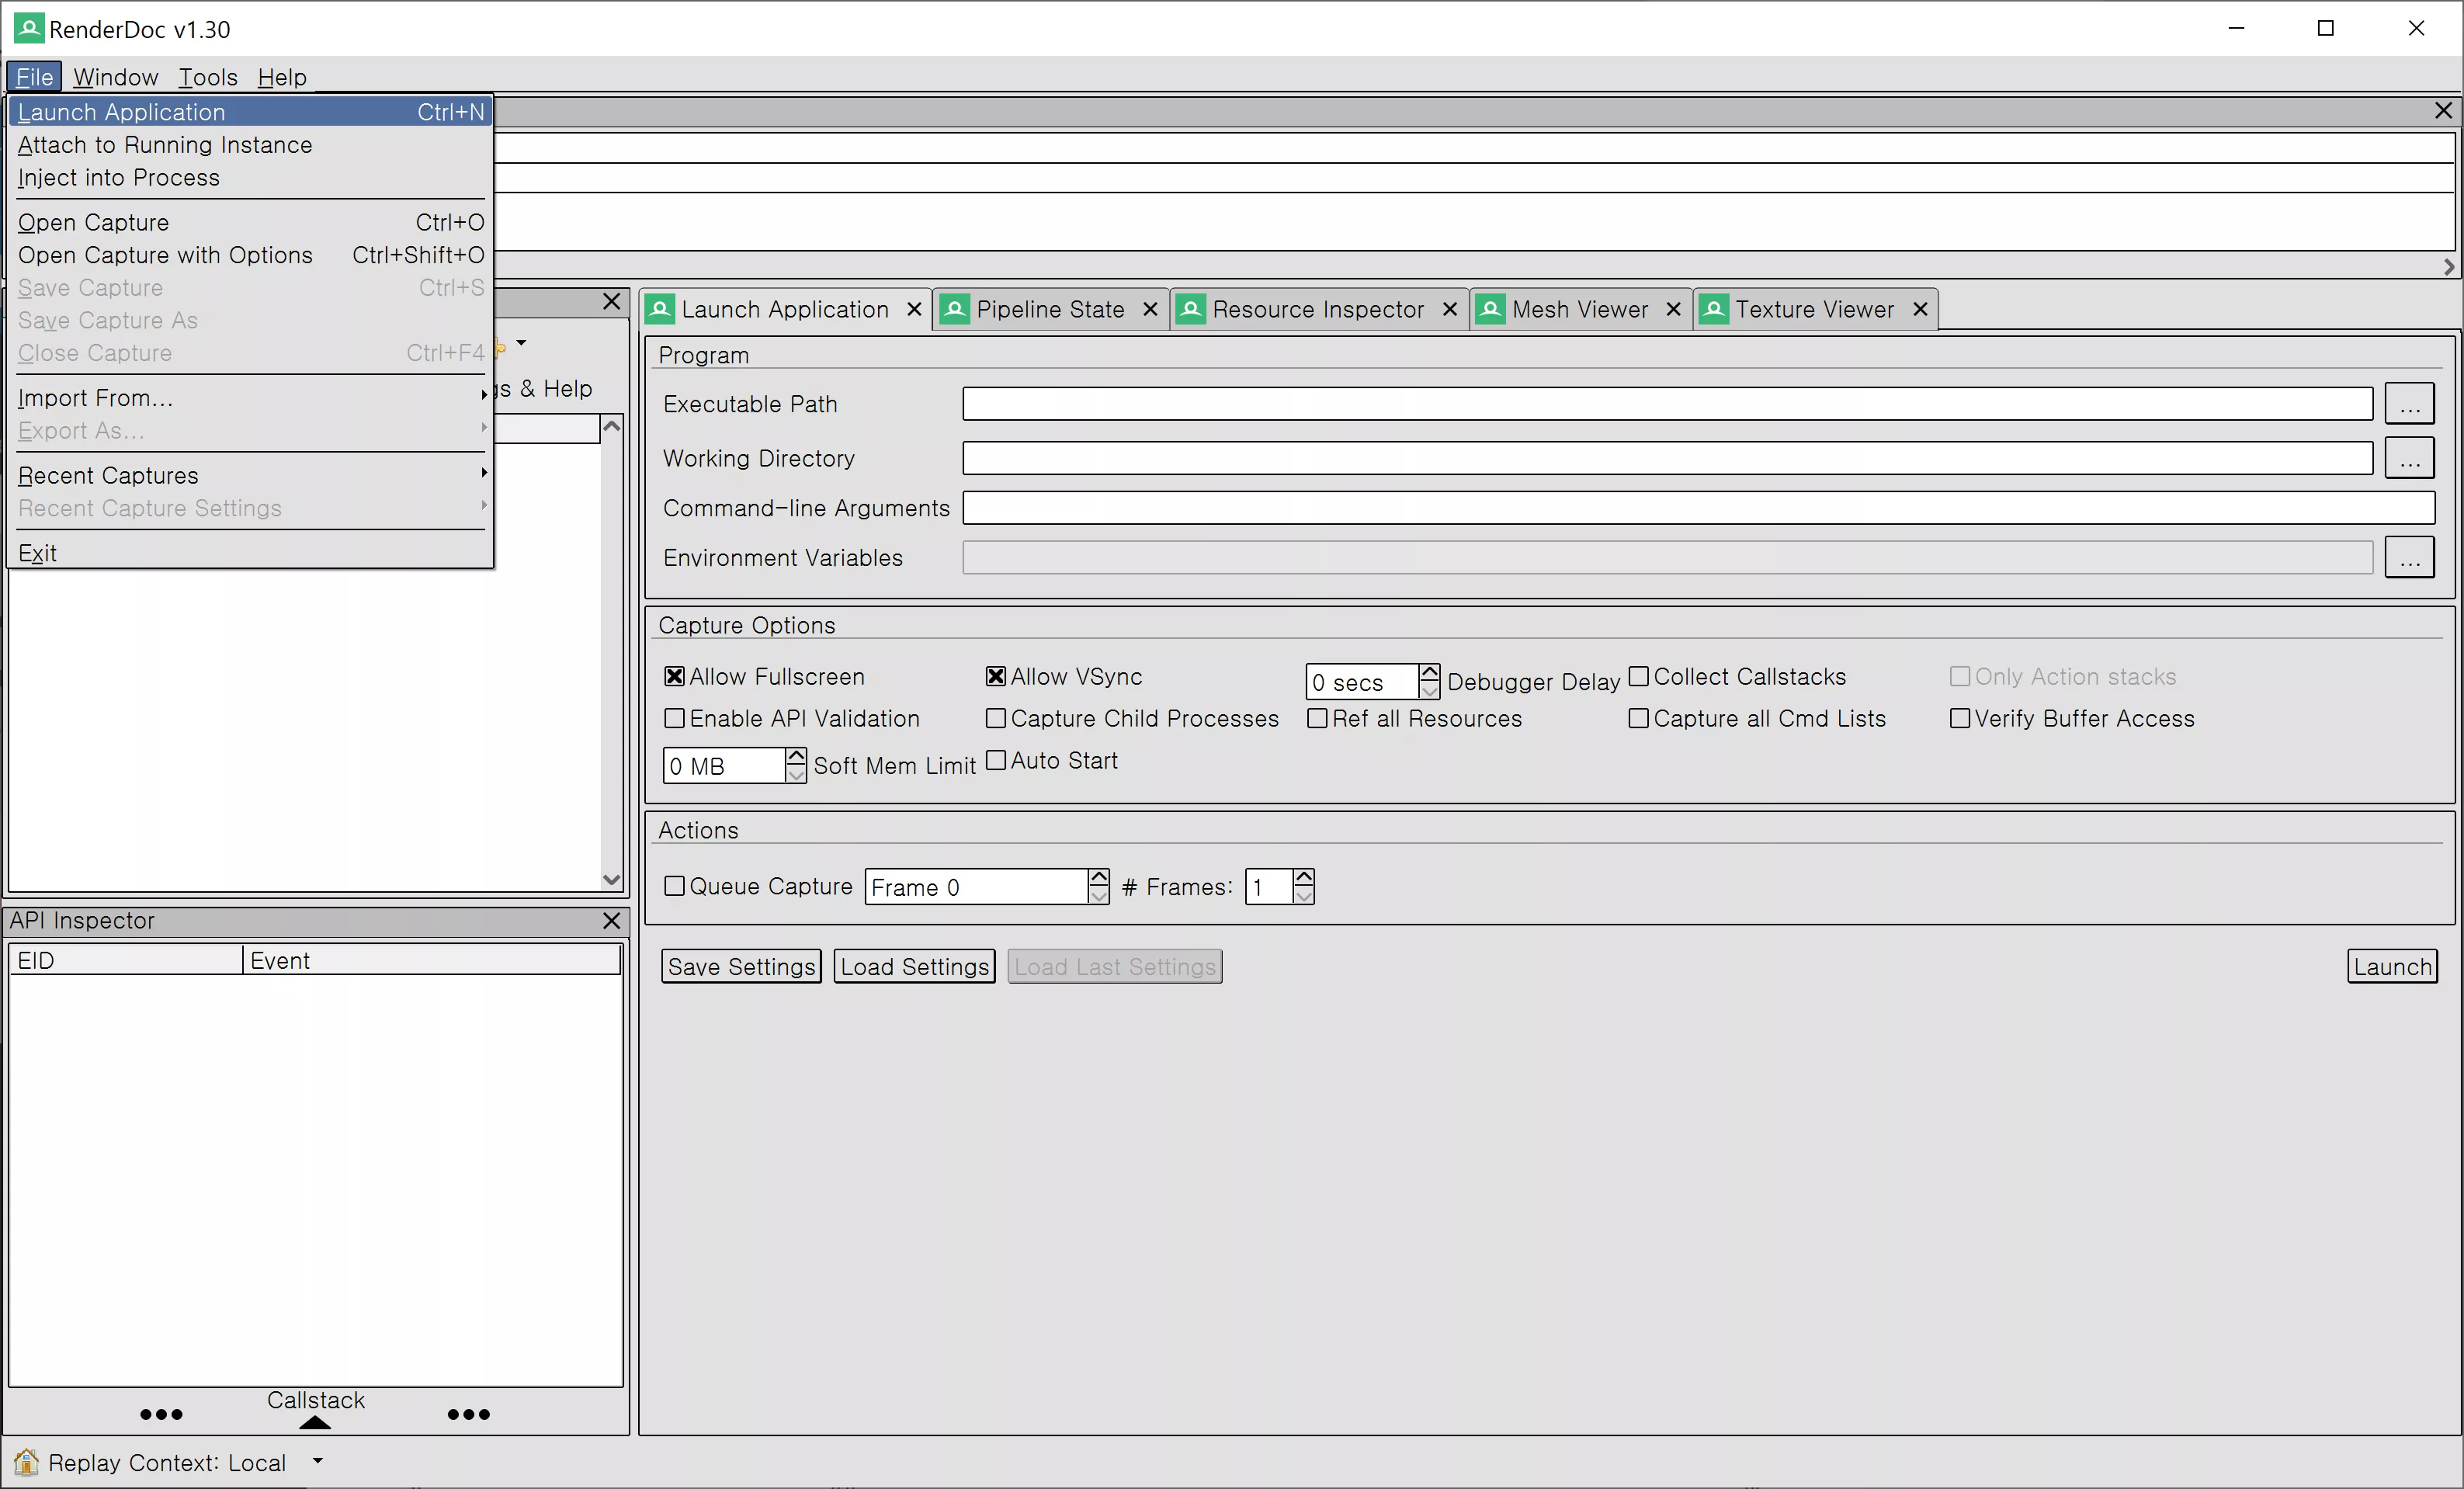Collapse the Callstack section arrow
This screenshot has width=2464, height=1489.
coord(315,1423)
